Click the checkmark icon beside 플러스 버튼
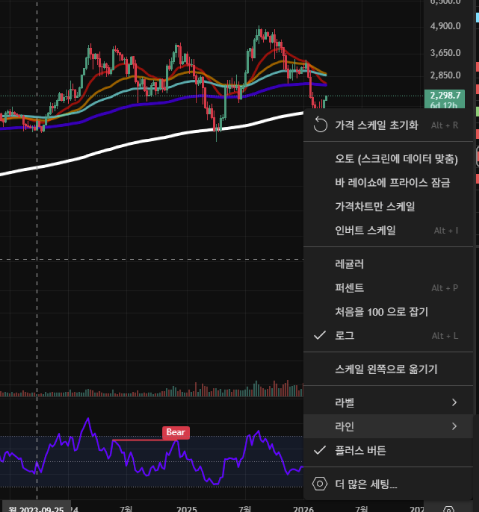This screenshot has width=479, height=512. (x=320, y=450)
